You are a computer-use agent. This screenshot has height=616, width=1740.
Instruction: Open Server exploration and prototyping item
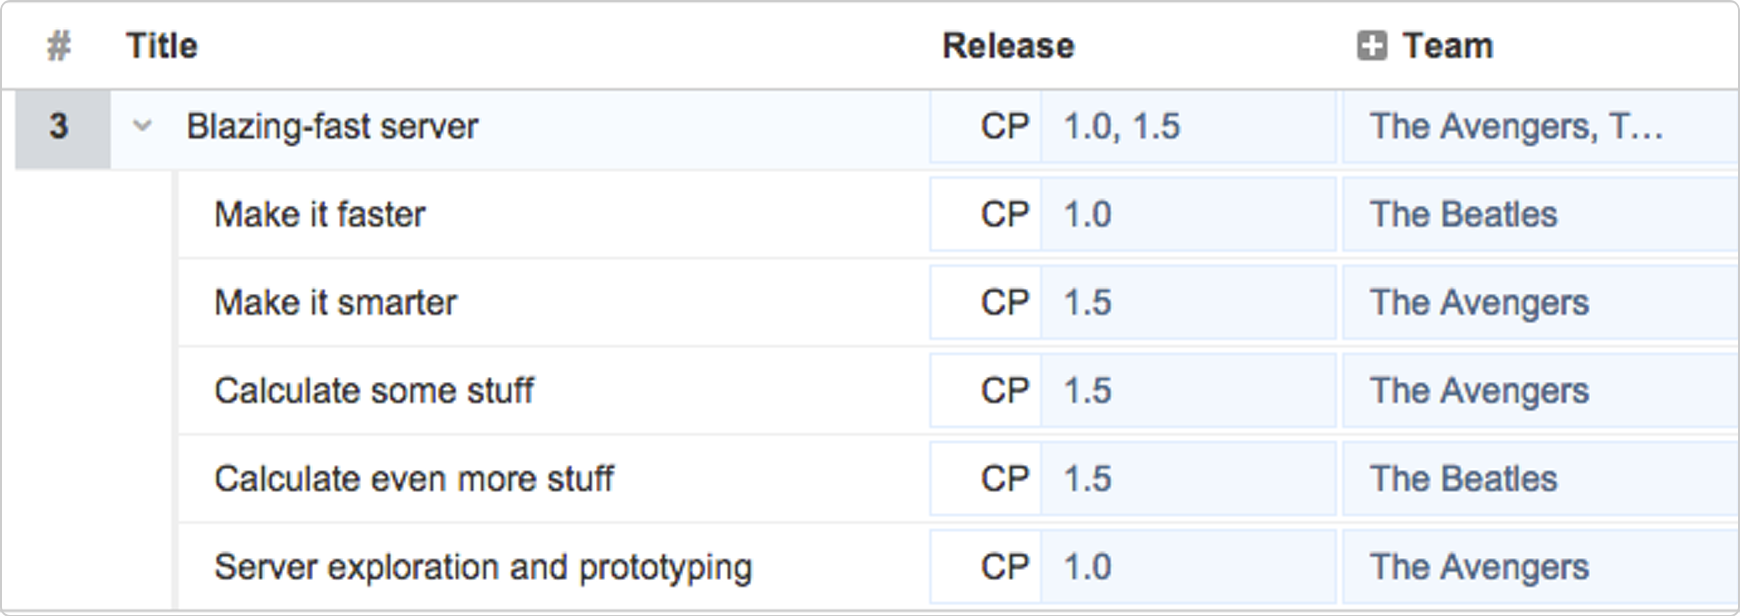click(x=483, y=567)
